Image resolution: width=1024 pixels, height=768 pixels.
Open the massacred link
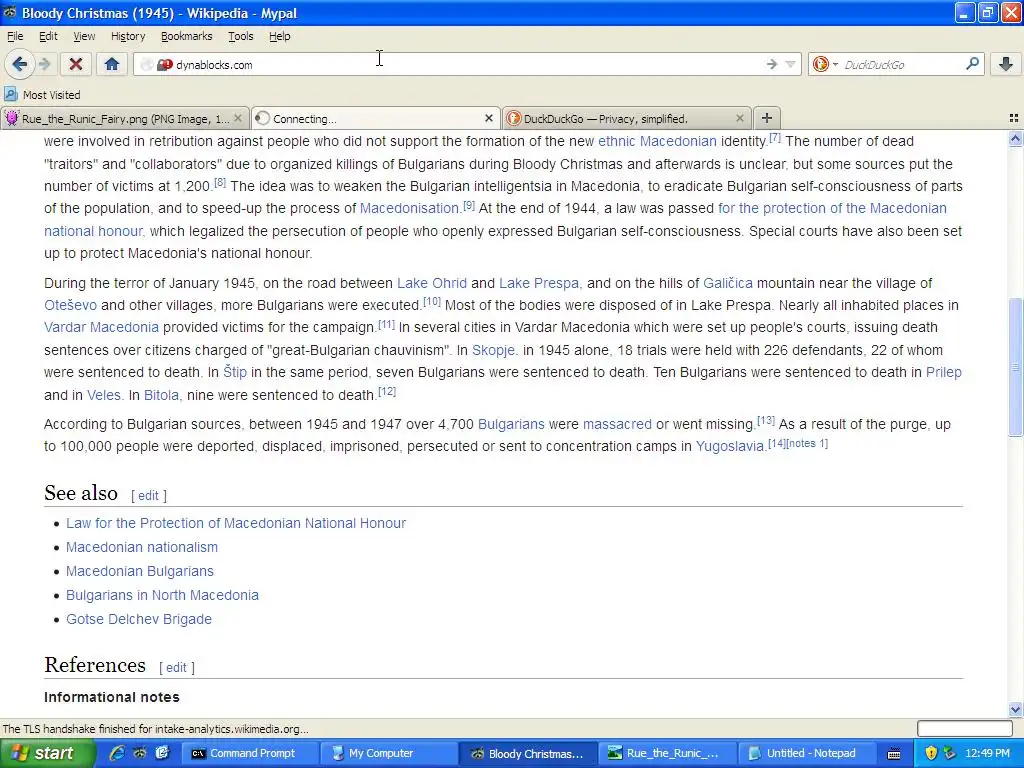617,424
